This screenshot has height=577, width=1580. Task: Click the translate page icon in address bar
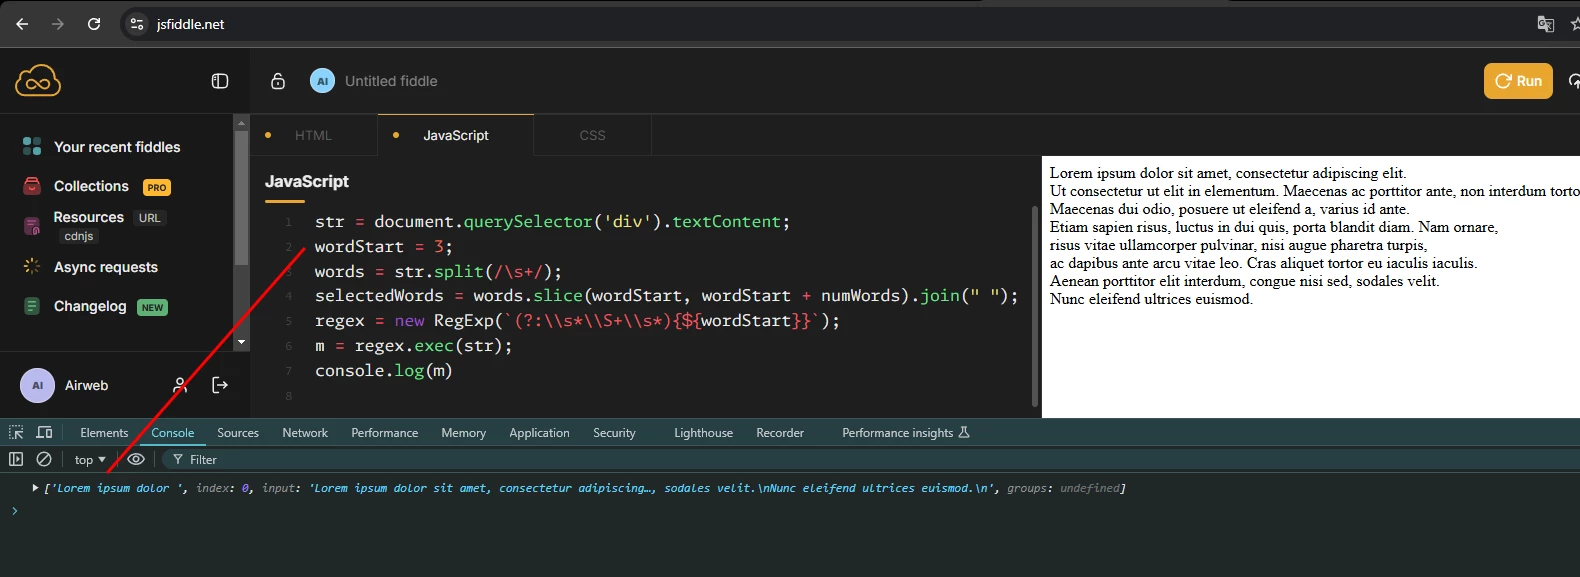pyautogui.click(x=1546, y=24)
